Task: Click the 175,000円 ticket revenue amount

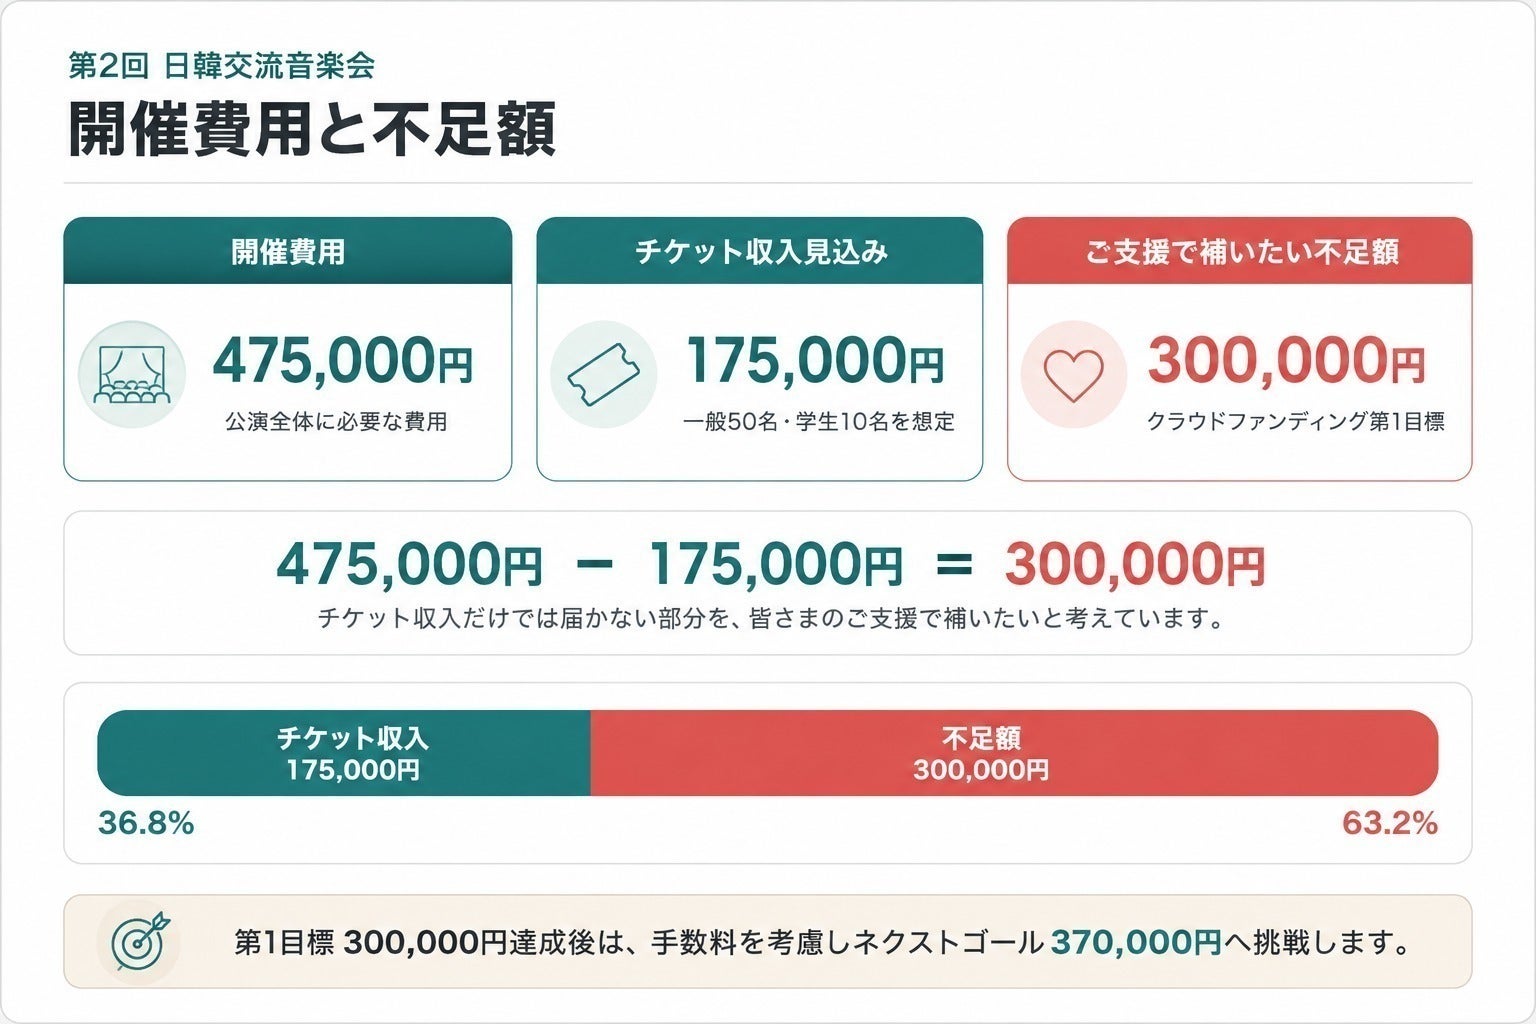Action: (x=815, y=361)
